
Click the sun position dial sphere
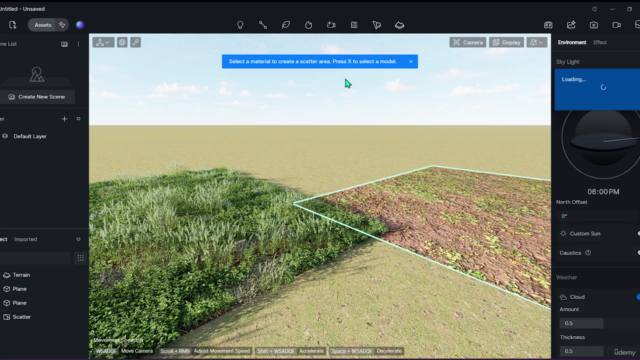click(603, 138)
